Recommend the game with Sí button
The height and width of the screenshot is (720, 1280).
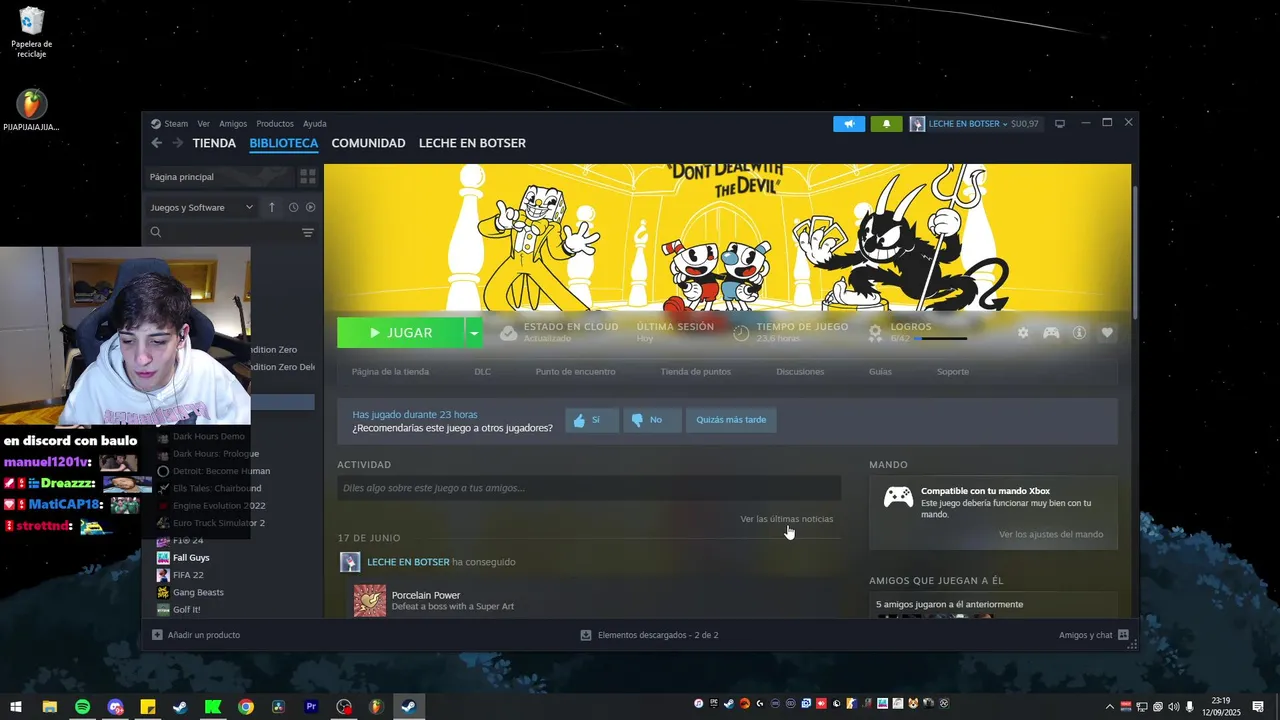(x=592, y=420)
